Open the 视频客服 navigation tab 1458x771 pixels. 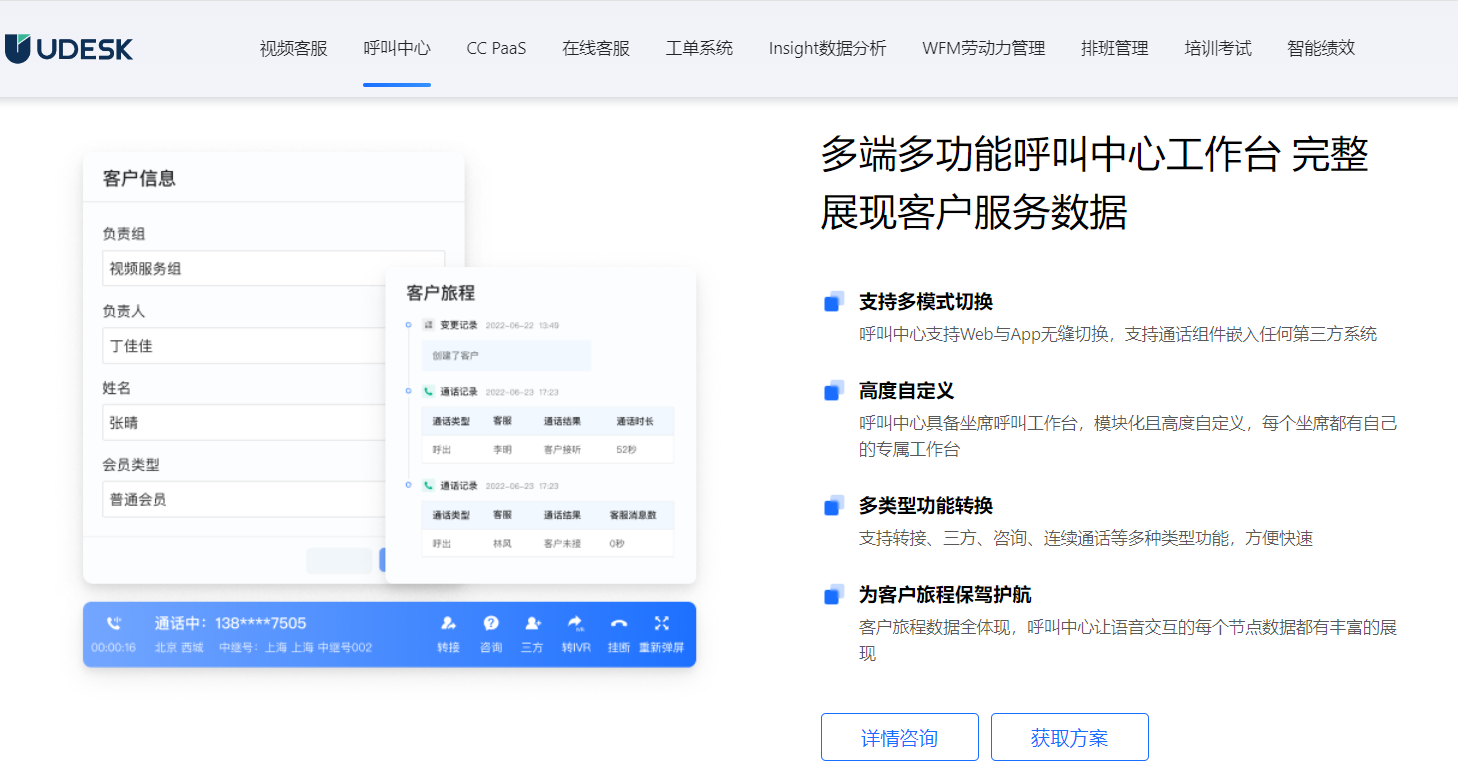tap(293, 48)
